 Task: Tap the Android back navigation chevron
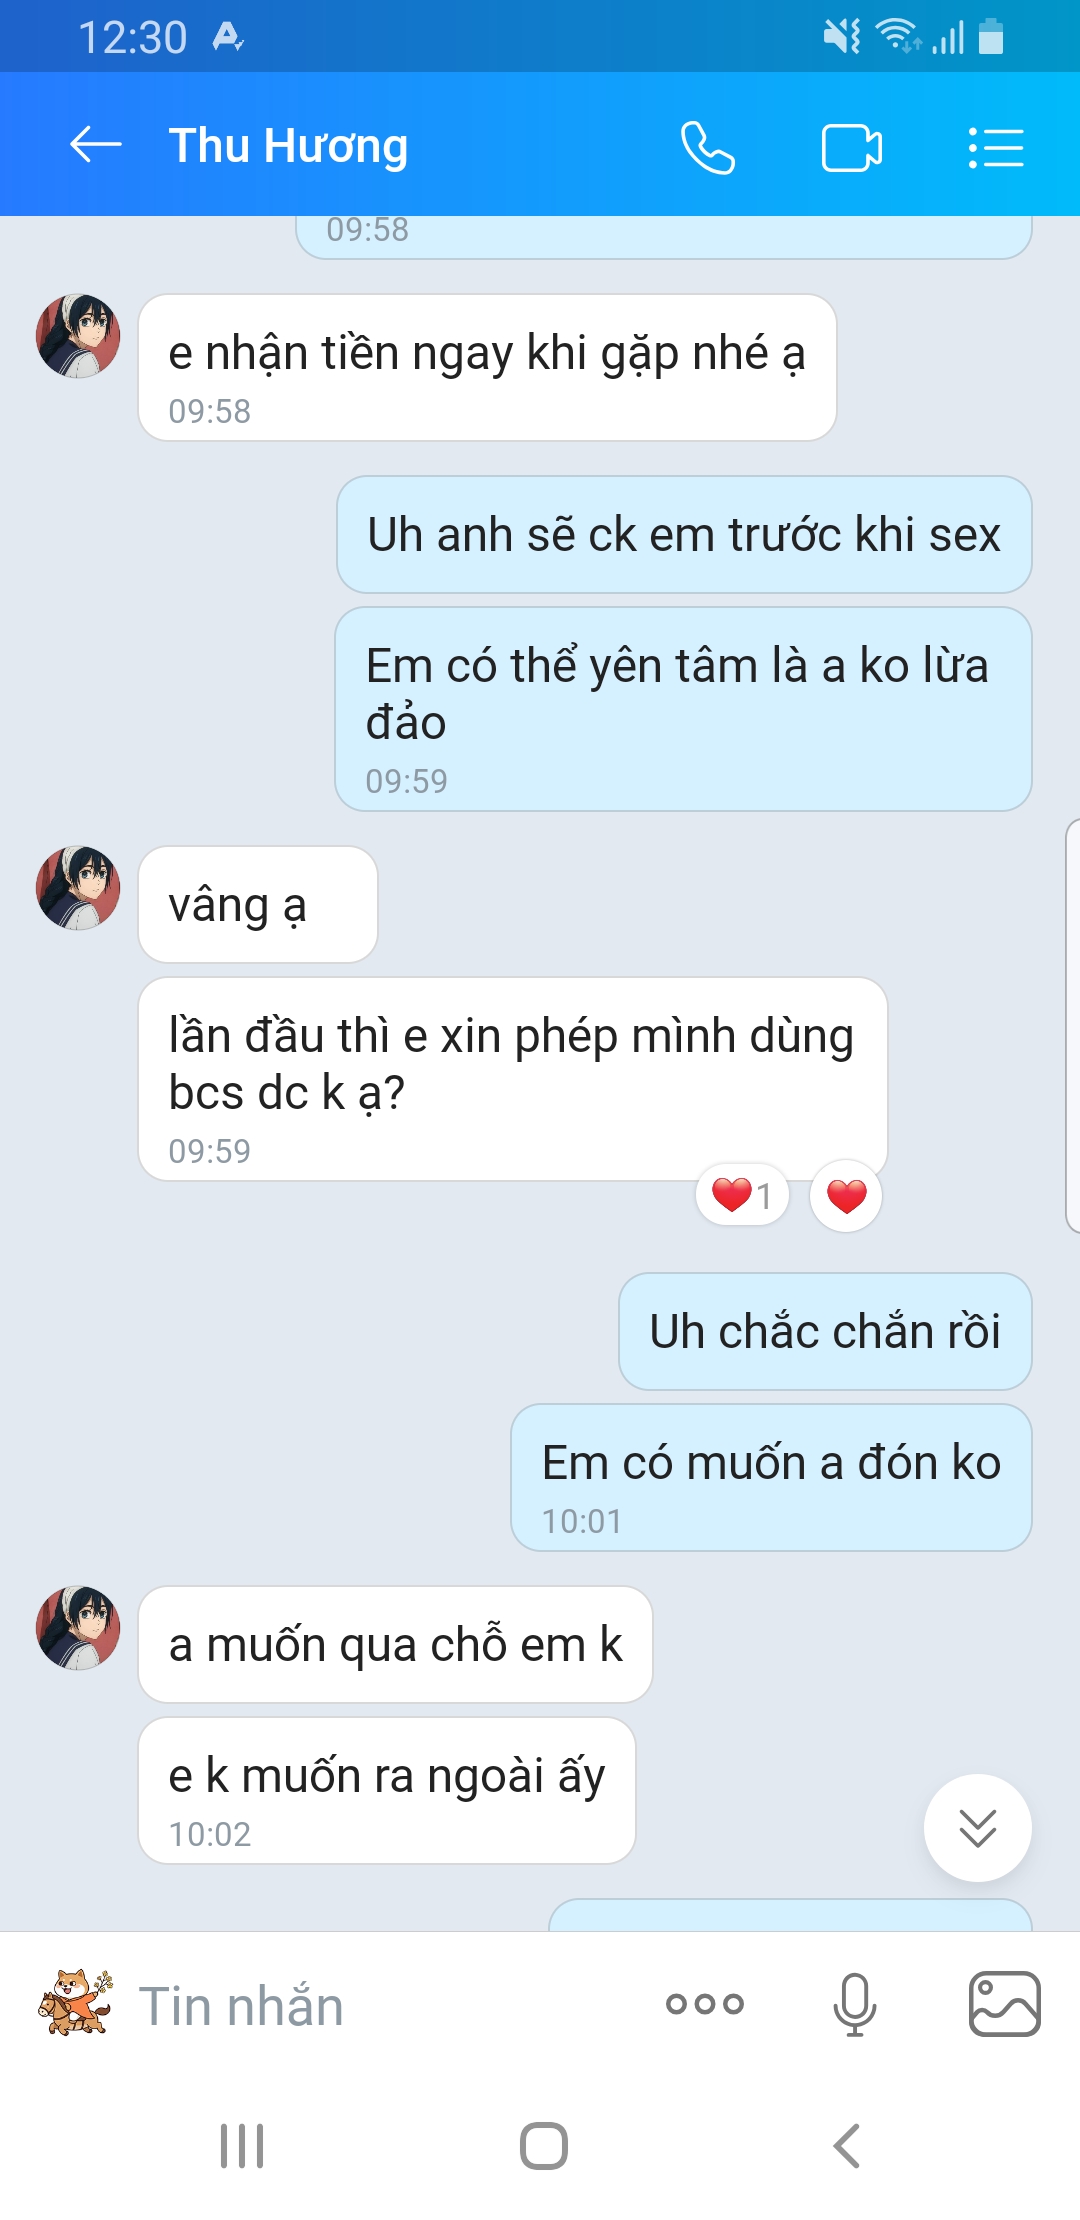coord(846,2146)
